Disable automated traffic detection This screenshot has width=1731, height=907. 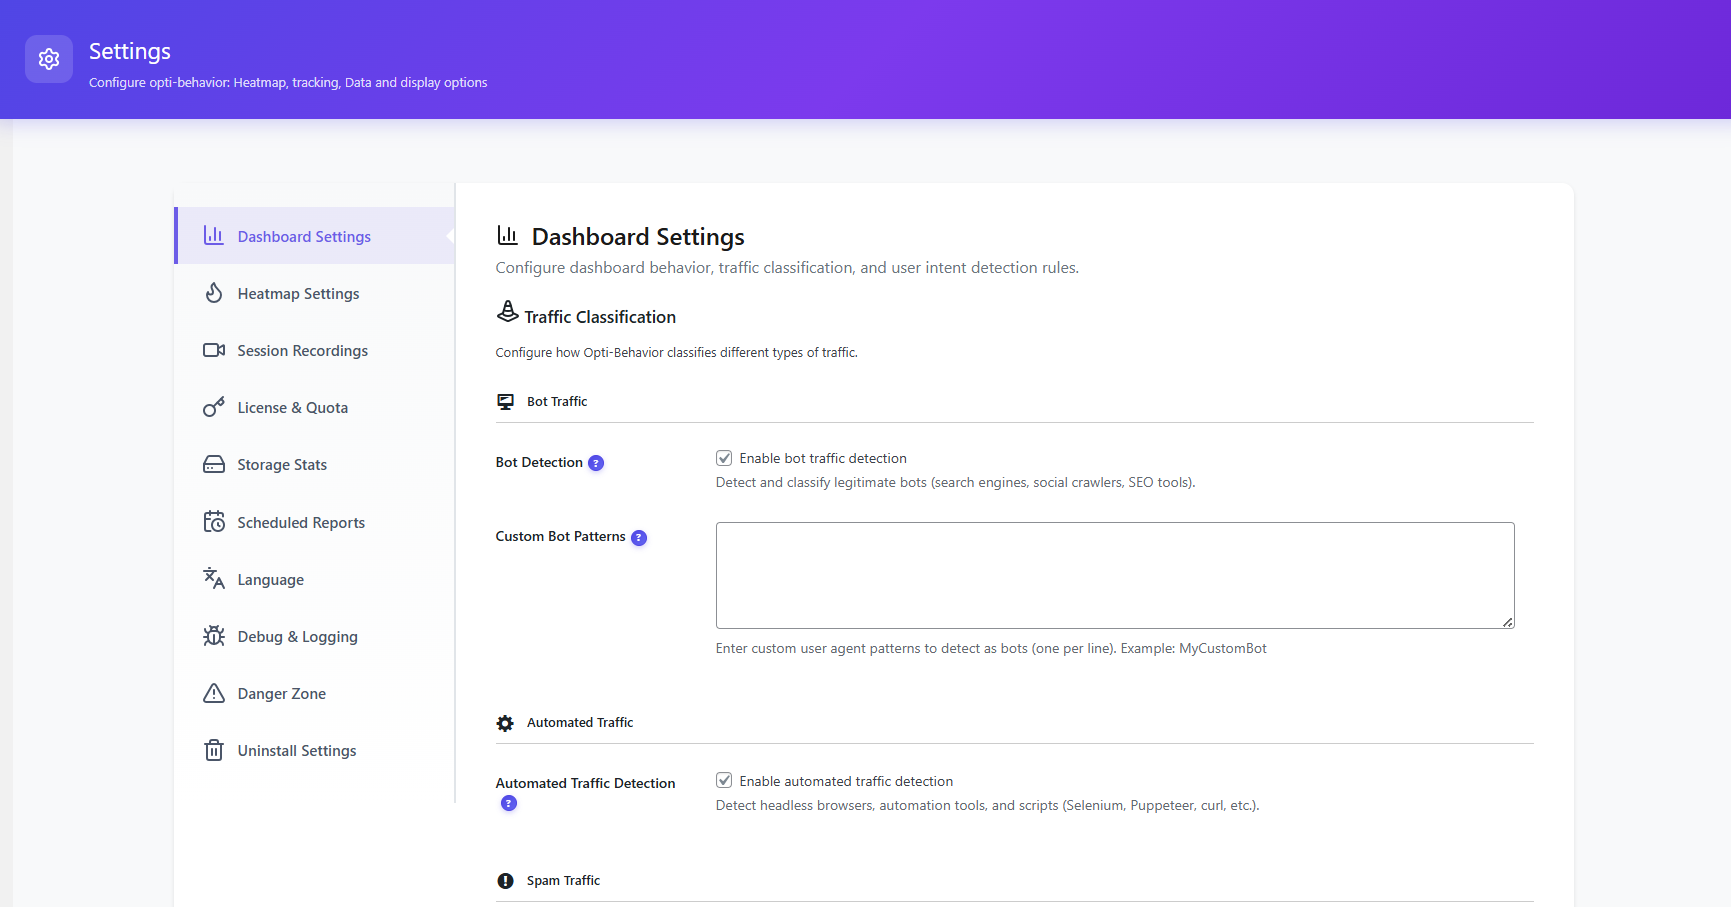(x=724, y=780)
